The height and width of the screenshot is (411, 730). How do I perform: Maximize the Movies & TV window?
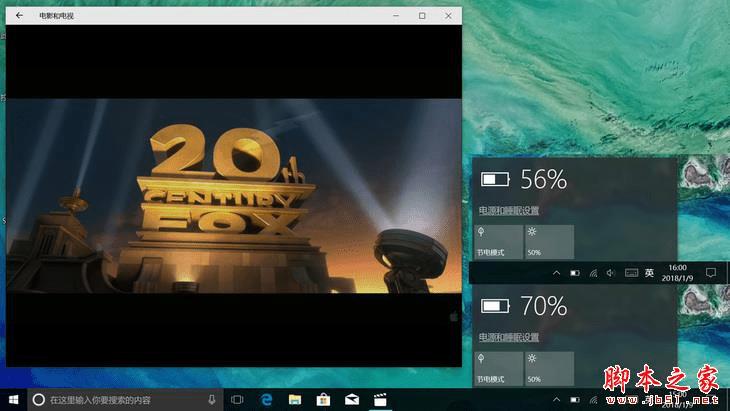(x=422, y=15)
